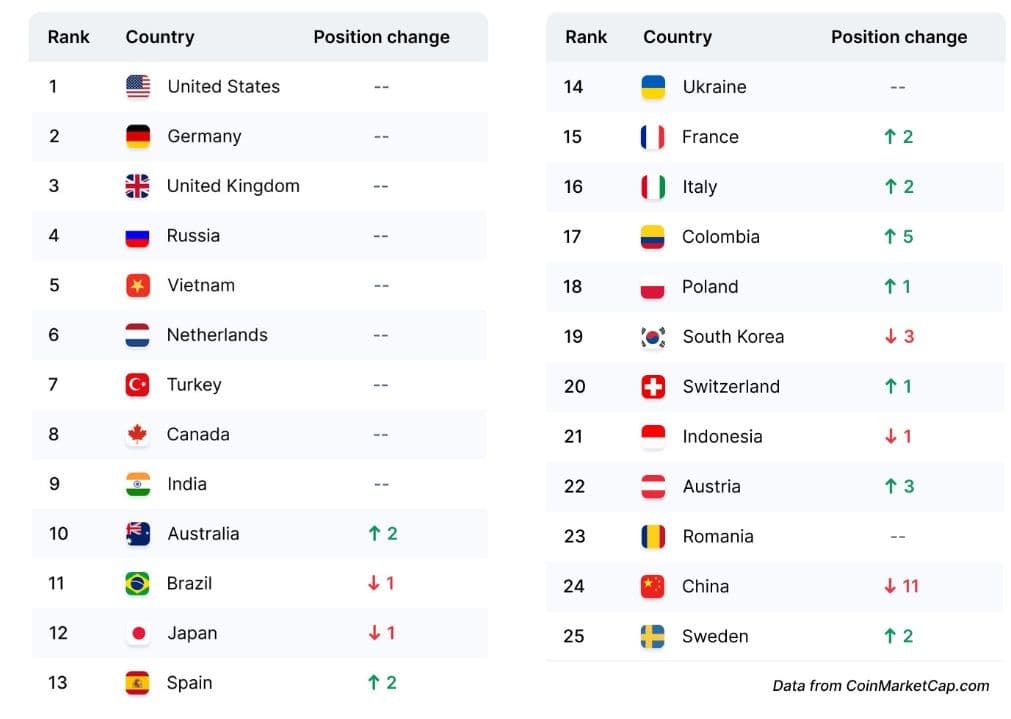Viewport: 1011px width, 719px height.
Task: Select the Vietnam flag icon
Action: (x=138, y=286)
